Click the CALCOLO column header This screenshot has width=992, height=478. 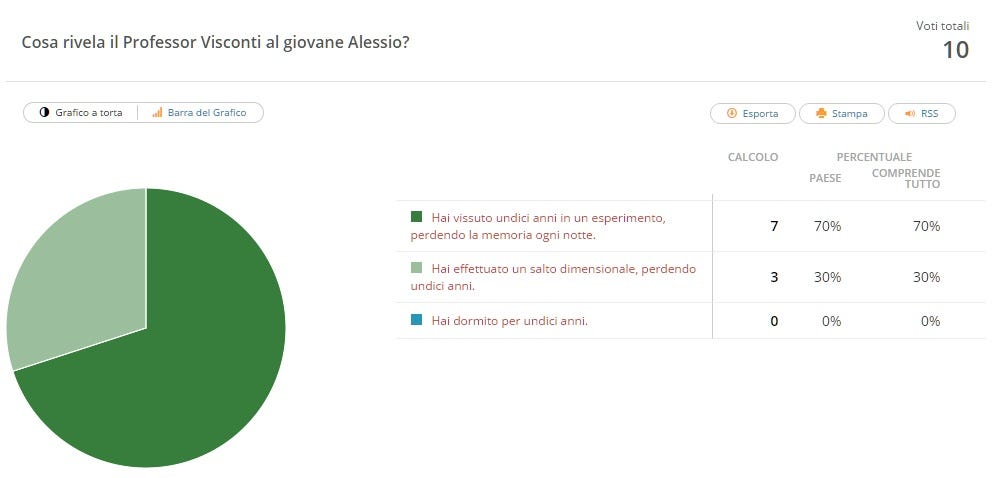pos(753,157)
